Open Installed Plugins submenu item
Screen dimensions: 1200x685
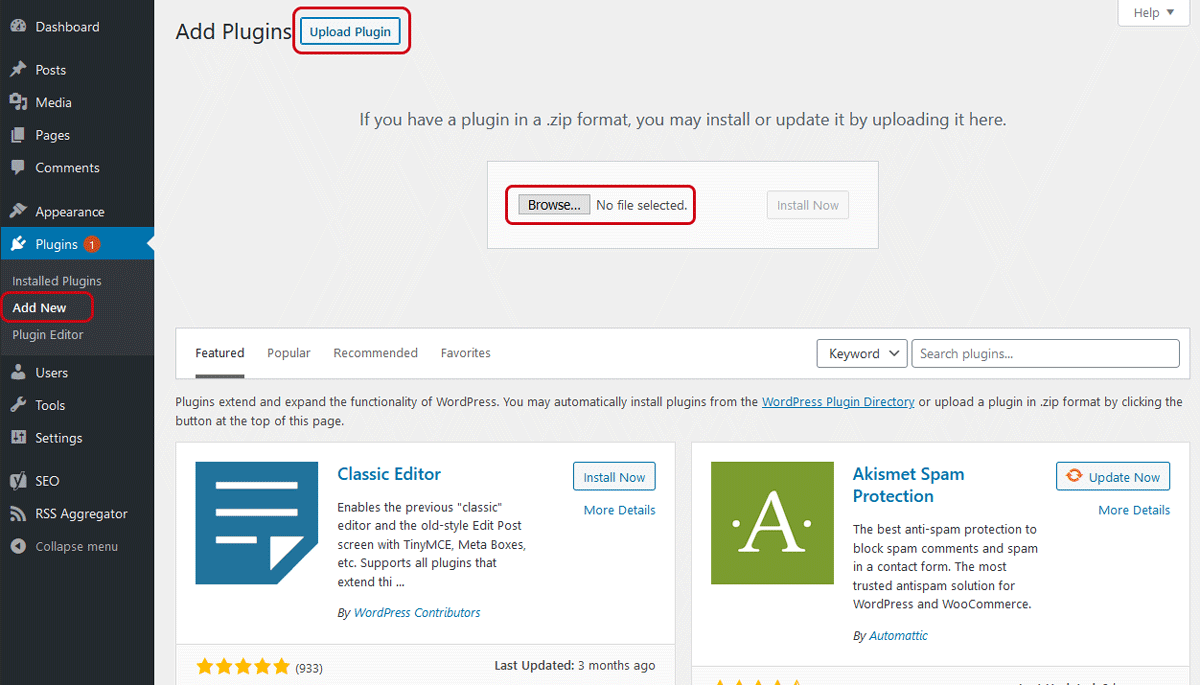tap(57, 281)
